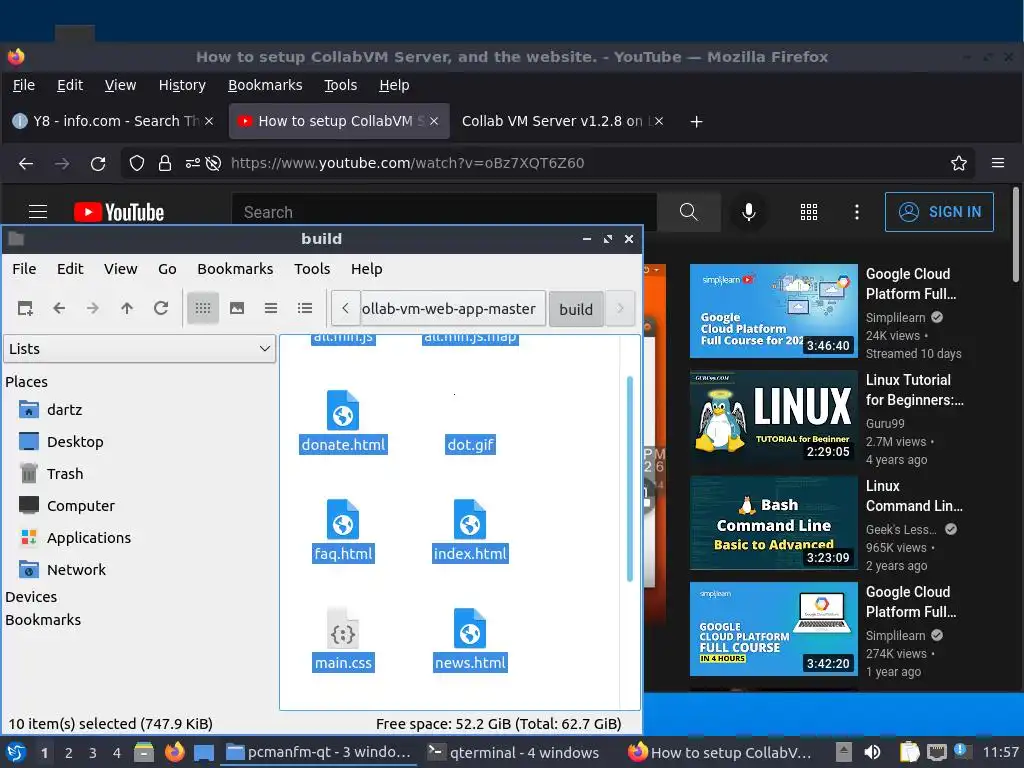Select the faq.html file icon
This screenshot has width=1024, height=768.
point(343,519)
